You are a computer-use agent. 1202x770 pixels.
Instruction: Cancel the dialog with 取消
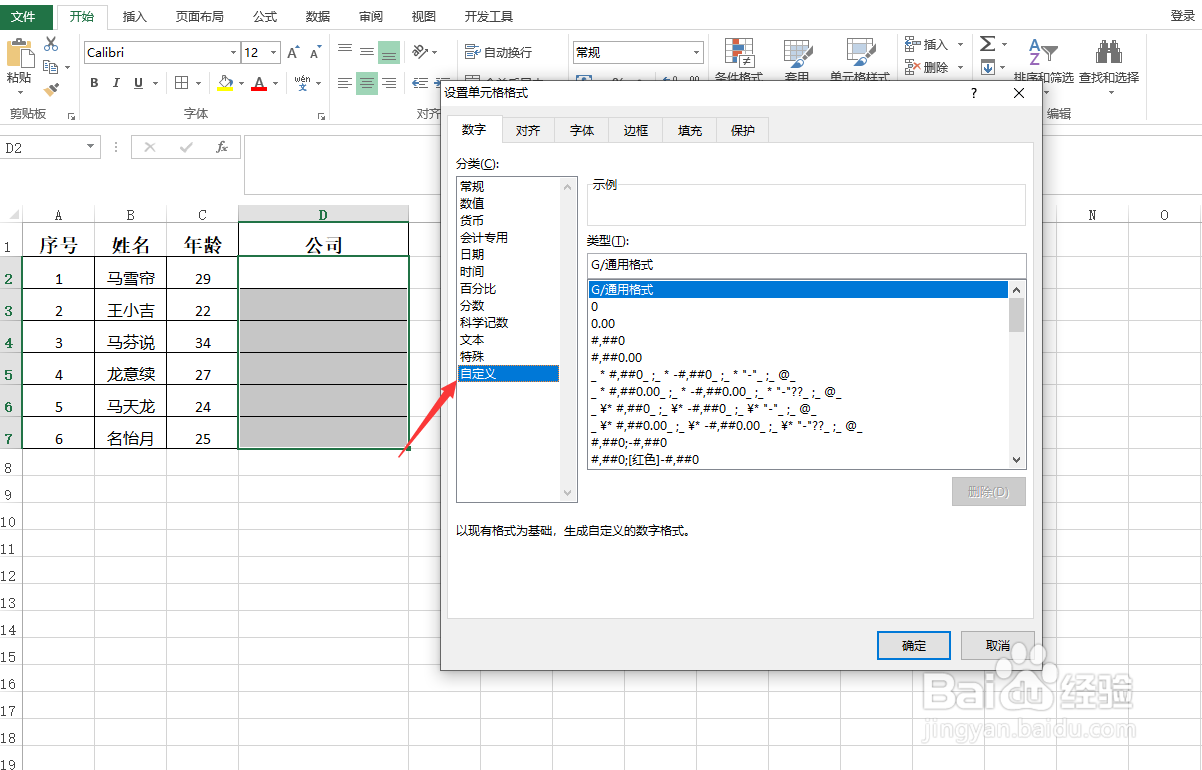[998, 645]
